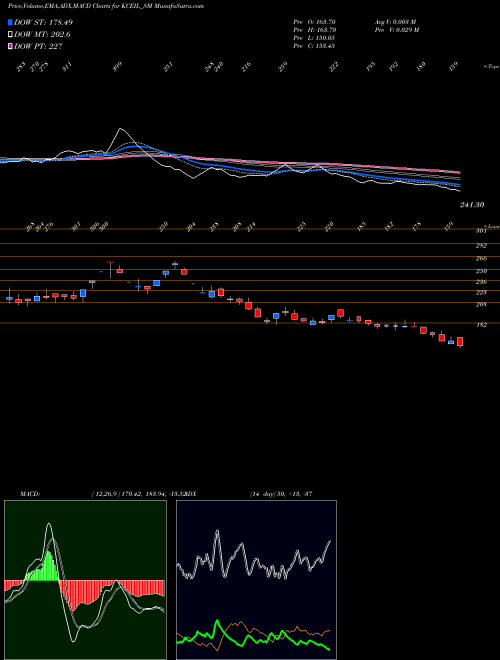Image resolution: width=500 pixels, height=660 pixels.
Task: Click the chart title mentioning KCEIL_SM
Action: click(x=106, y=6)
